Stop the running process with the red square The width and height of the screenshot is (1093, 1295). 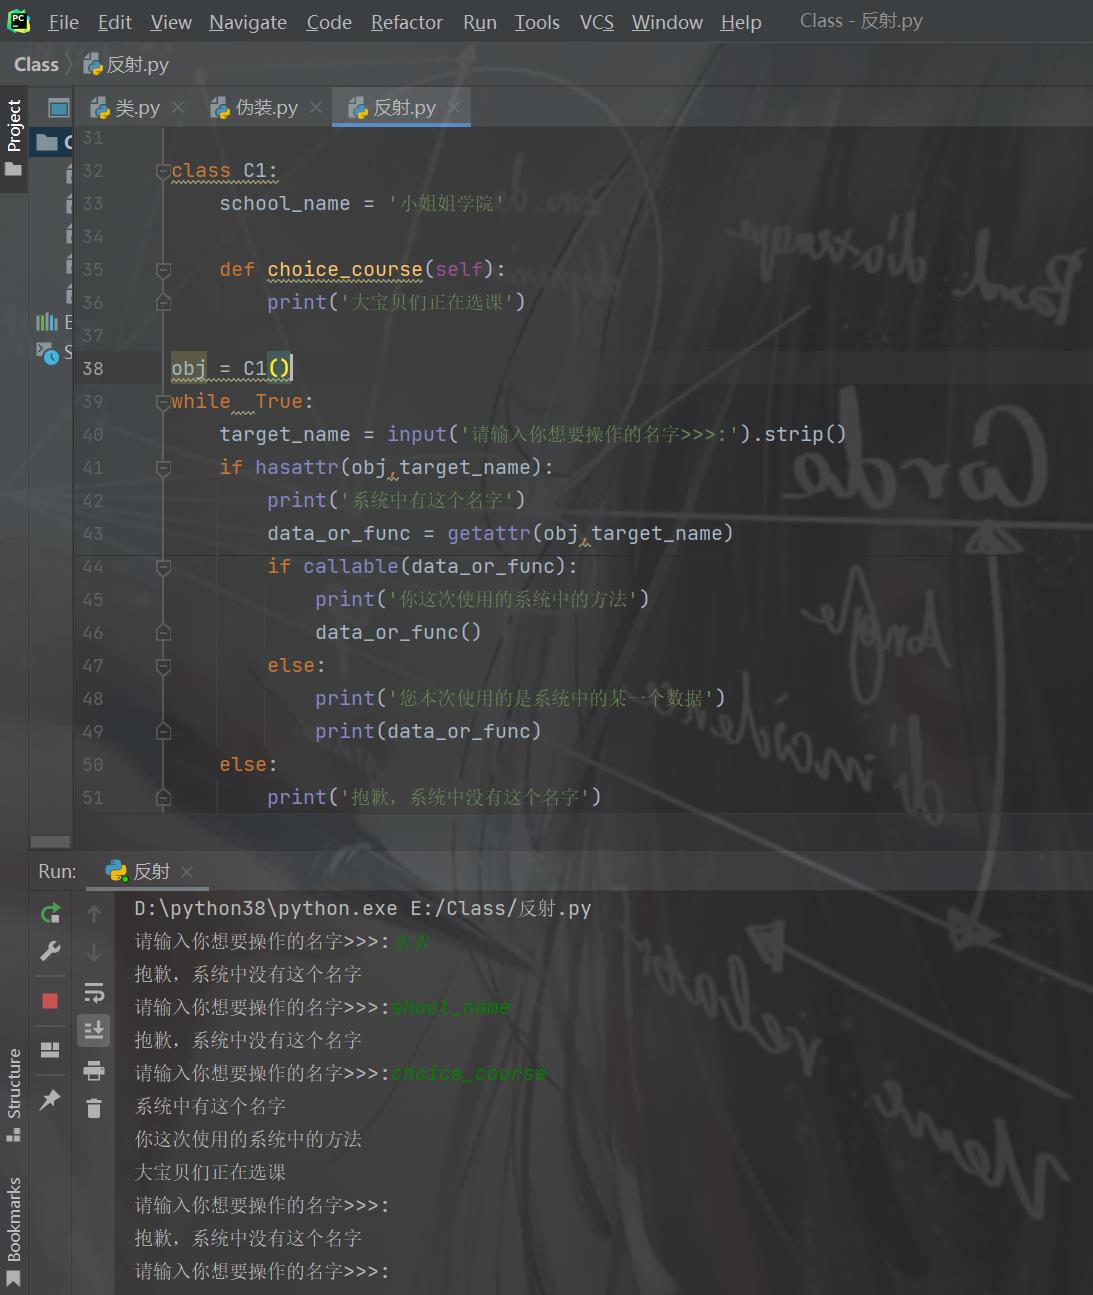coord(50,1001)
